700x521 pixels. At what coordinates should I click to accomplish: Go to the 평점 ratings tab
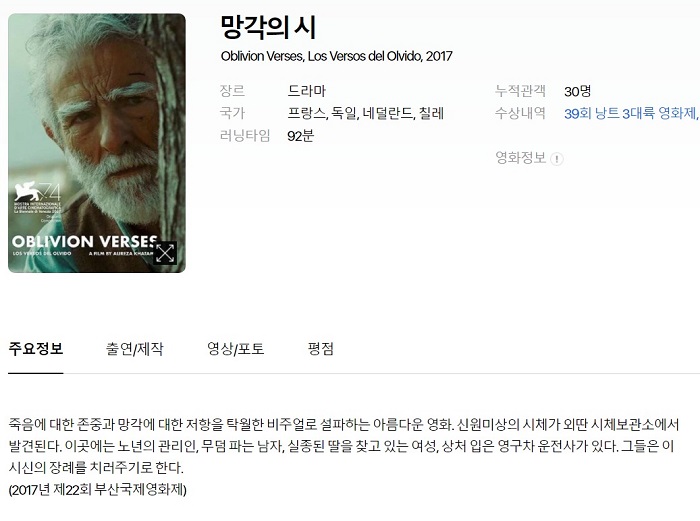pos(321,349)
